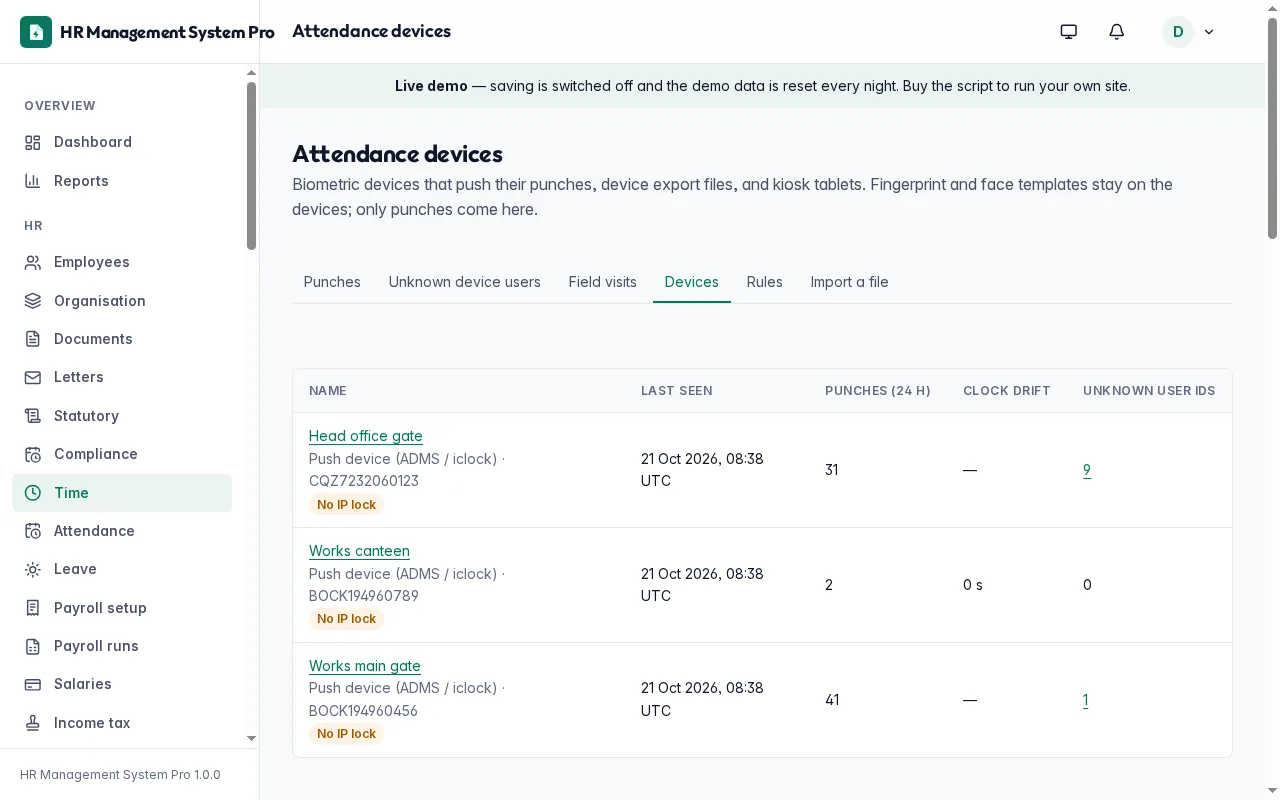Click the Employees people icon
The height and width of the screenshot is (800, 1280).
pyautogui.click(x=33, y=262)
